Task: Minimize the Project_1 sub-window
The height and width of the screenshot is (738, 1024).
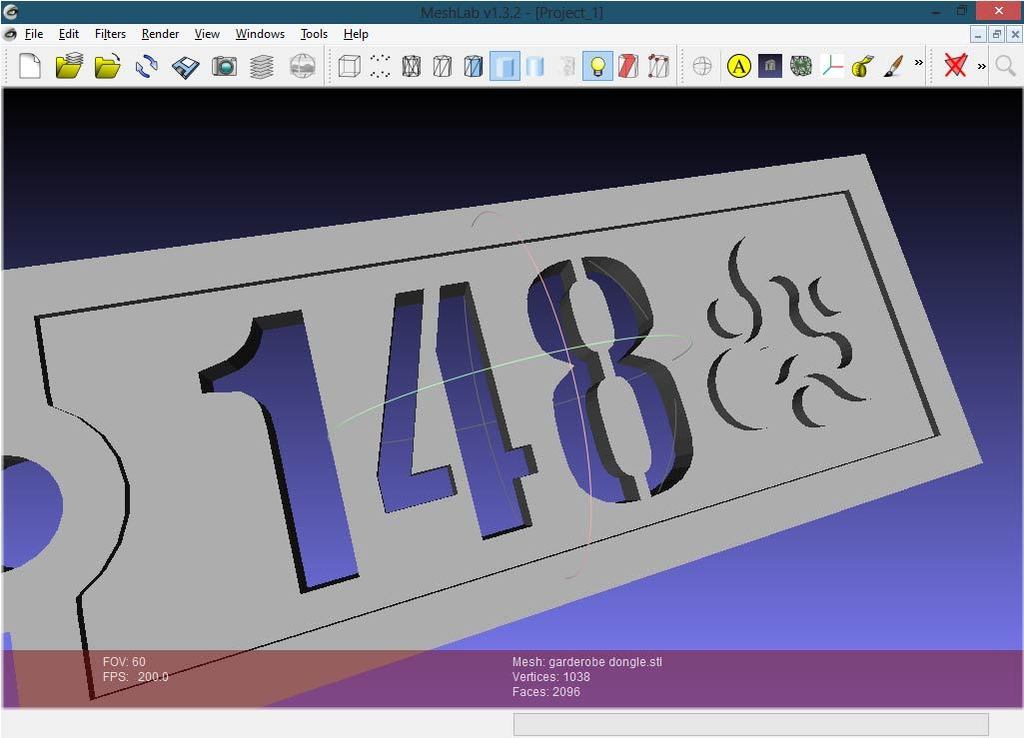Action: pyautogui.click(x=978, y=35)
